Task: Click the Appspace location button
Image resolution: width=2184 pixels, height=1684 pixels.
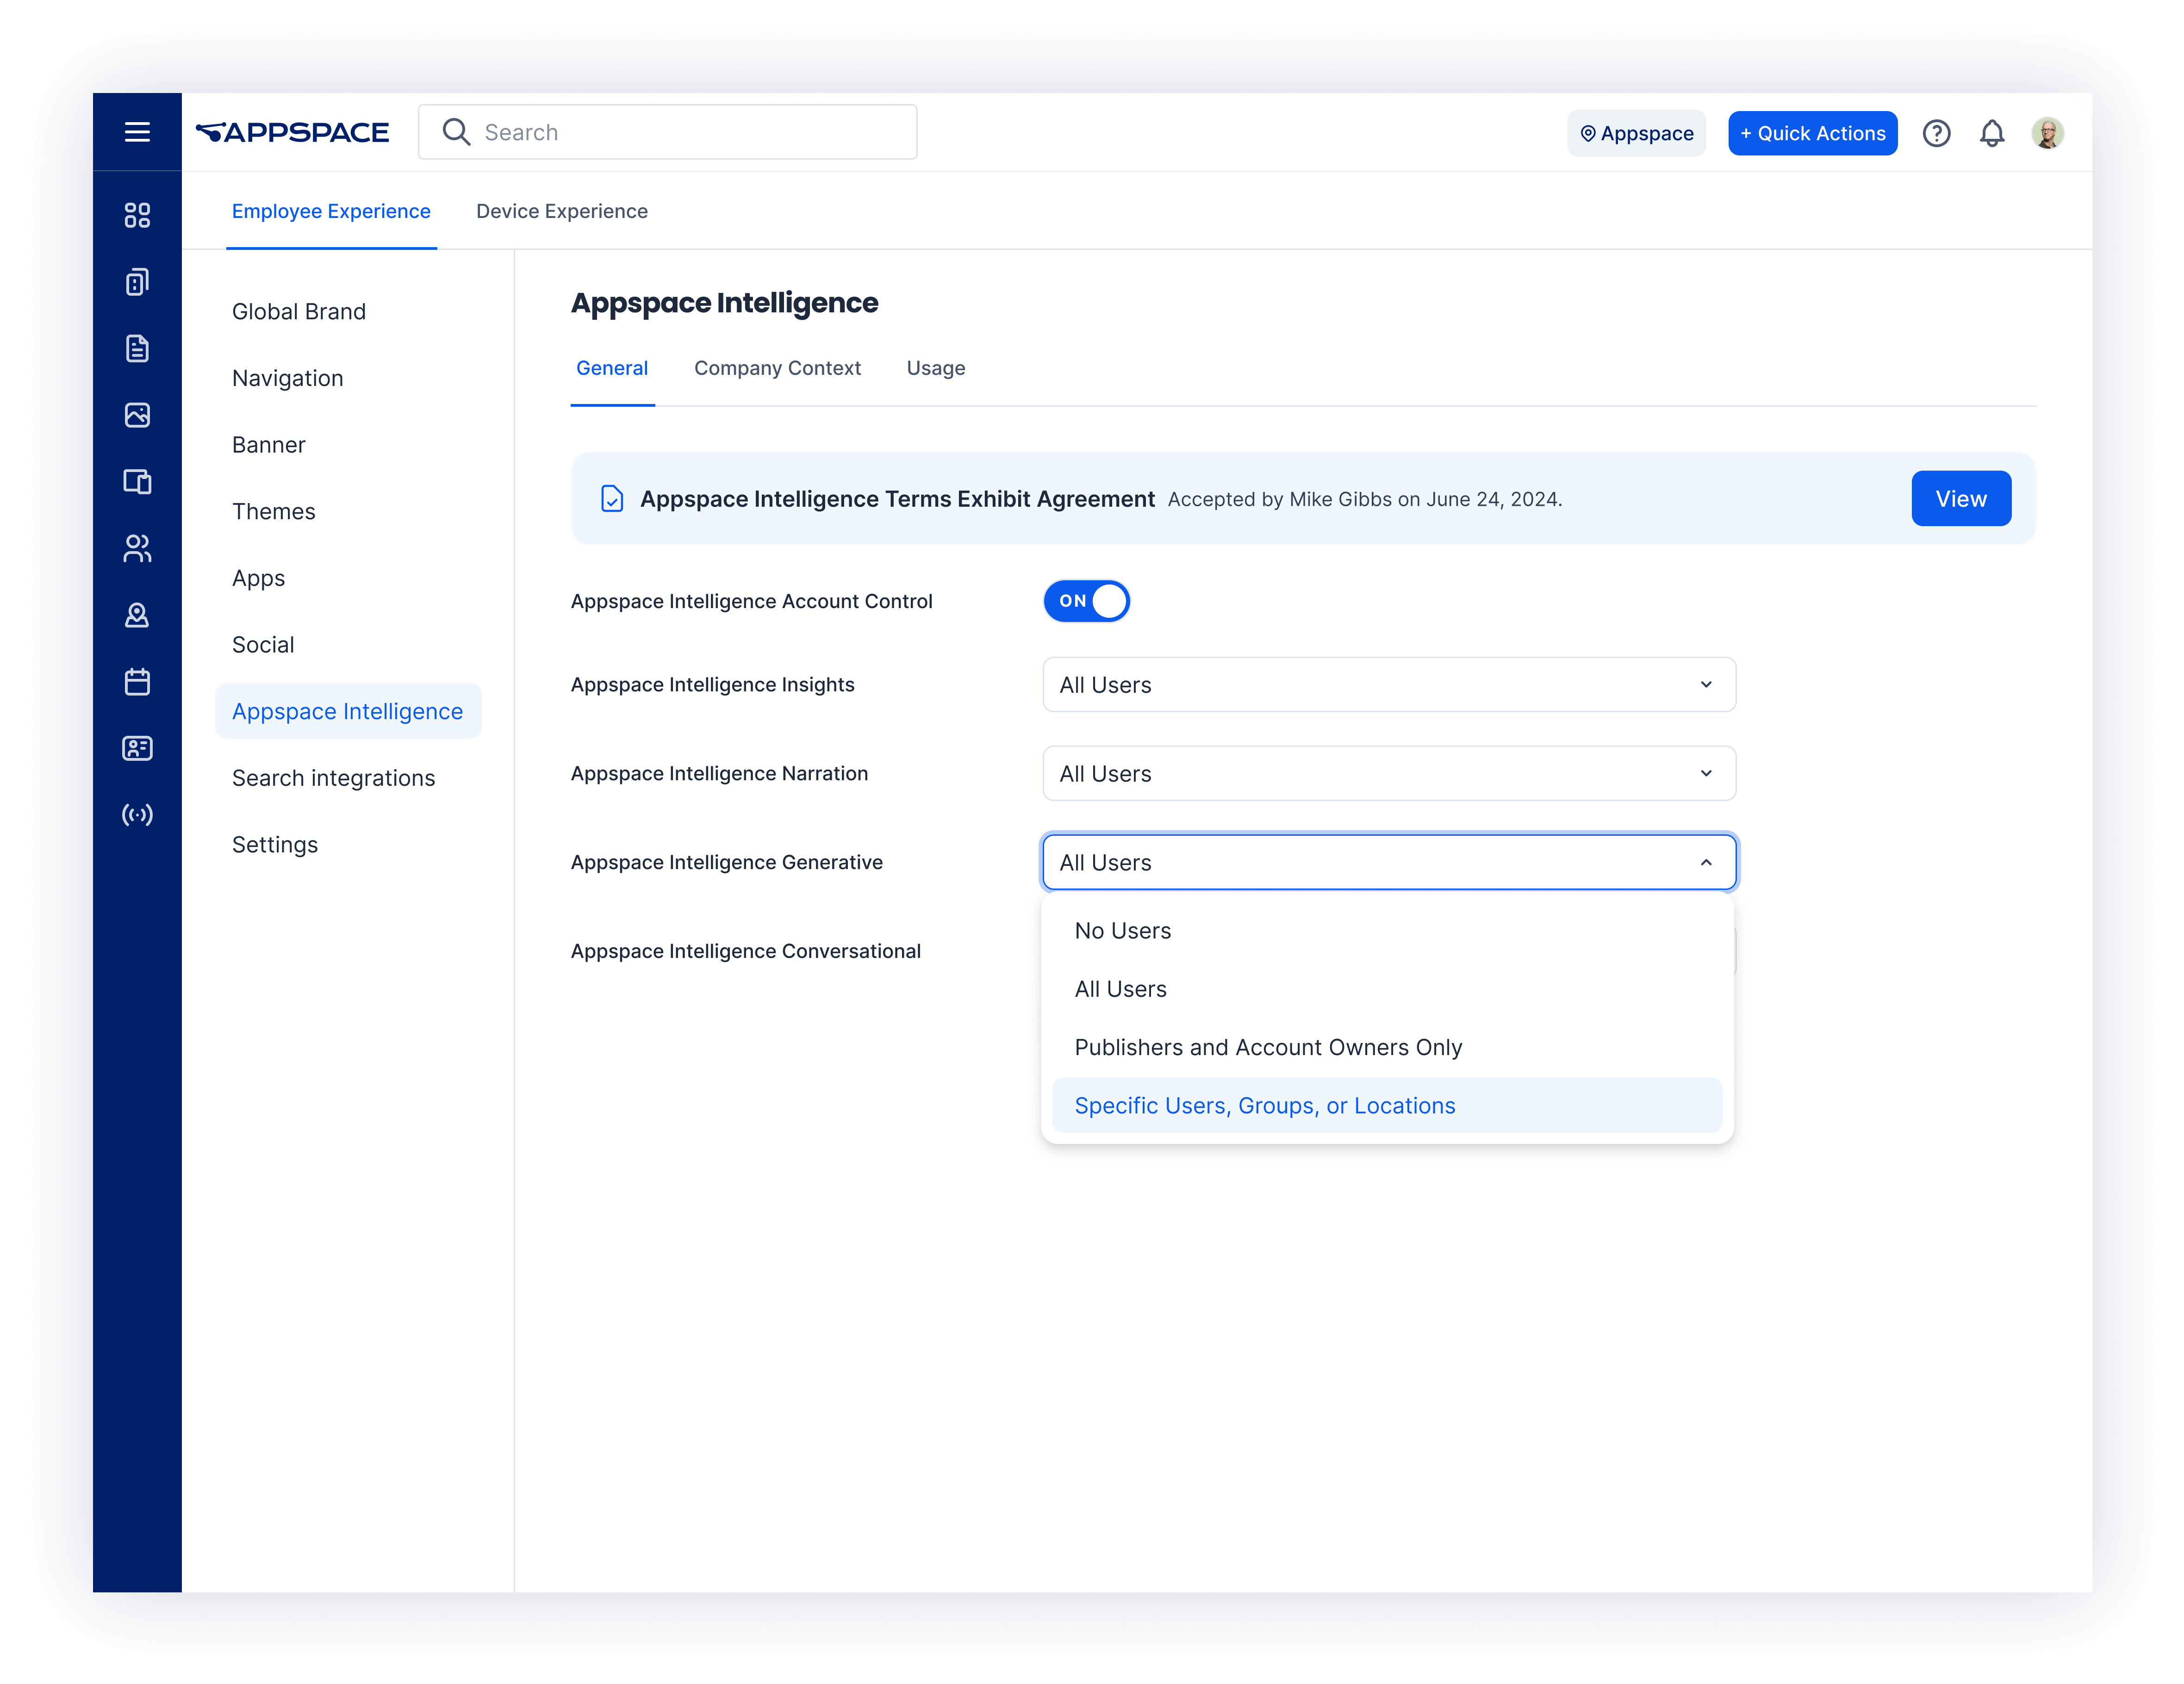Action: (x=1636, y=133)
